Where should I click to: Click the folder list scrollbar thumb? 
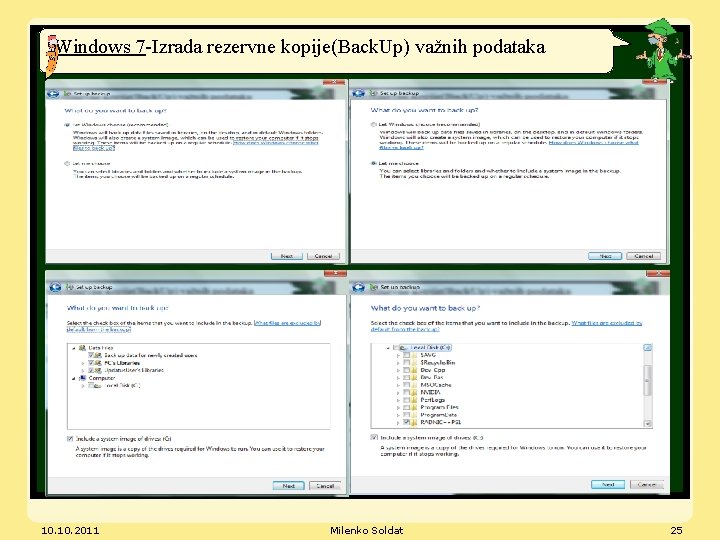click(x=647, y=380)
